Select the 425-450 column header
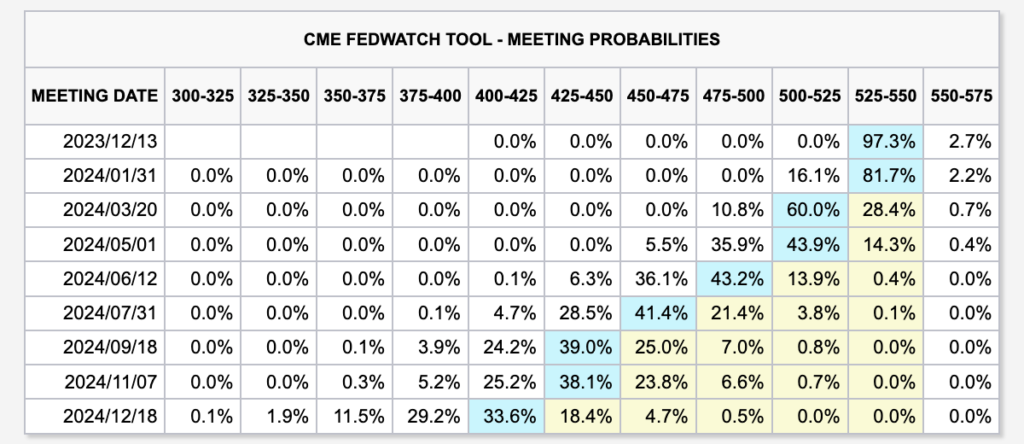The height and width of the screenshot is (444, 1024). (582, 96)
